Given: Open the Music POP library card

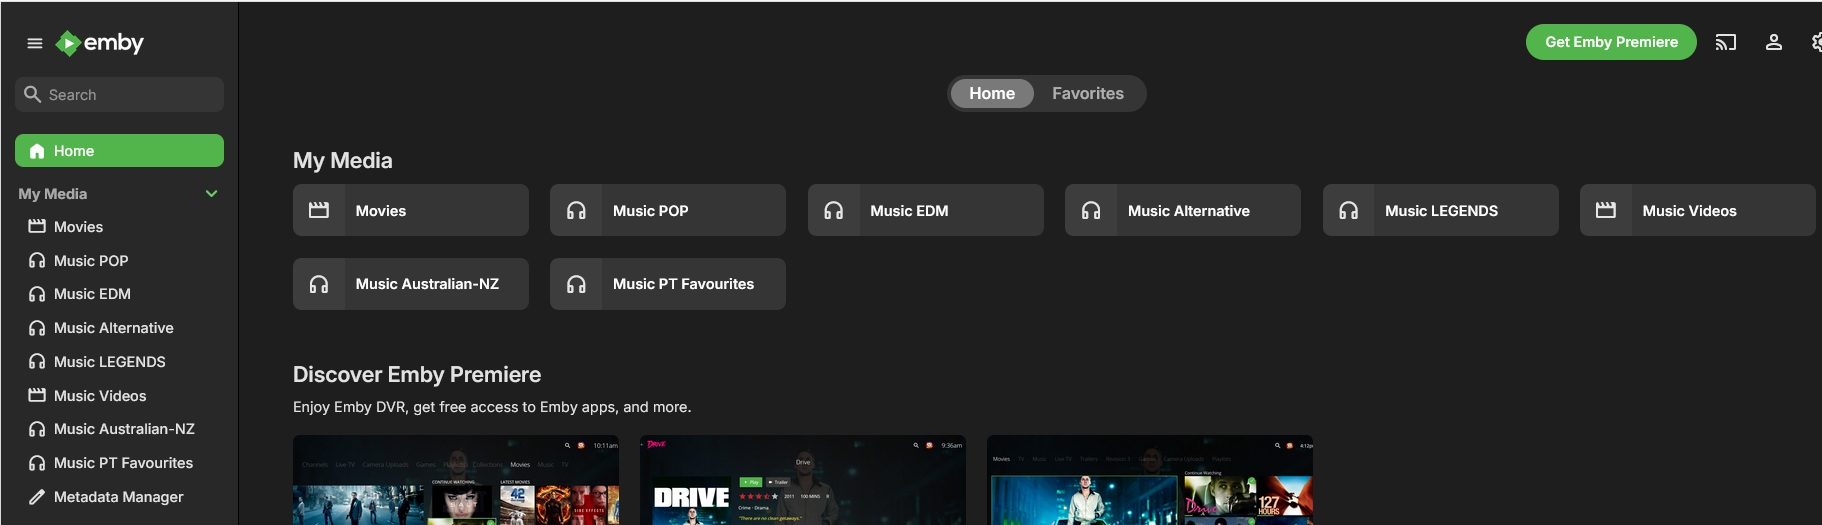Looking at the screenshot, I should click(668, 210).
